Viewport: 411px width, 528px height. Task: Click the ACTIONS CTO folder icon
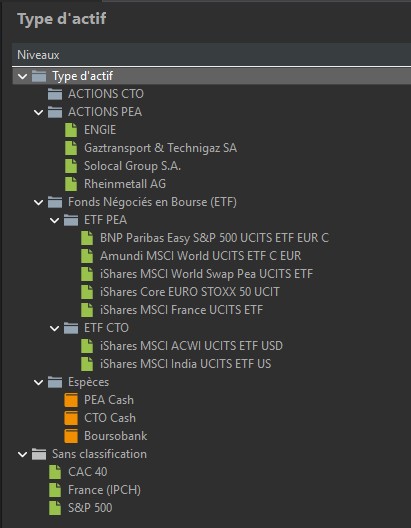click(x=55, y=94)
